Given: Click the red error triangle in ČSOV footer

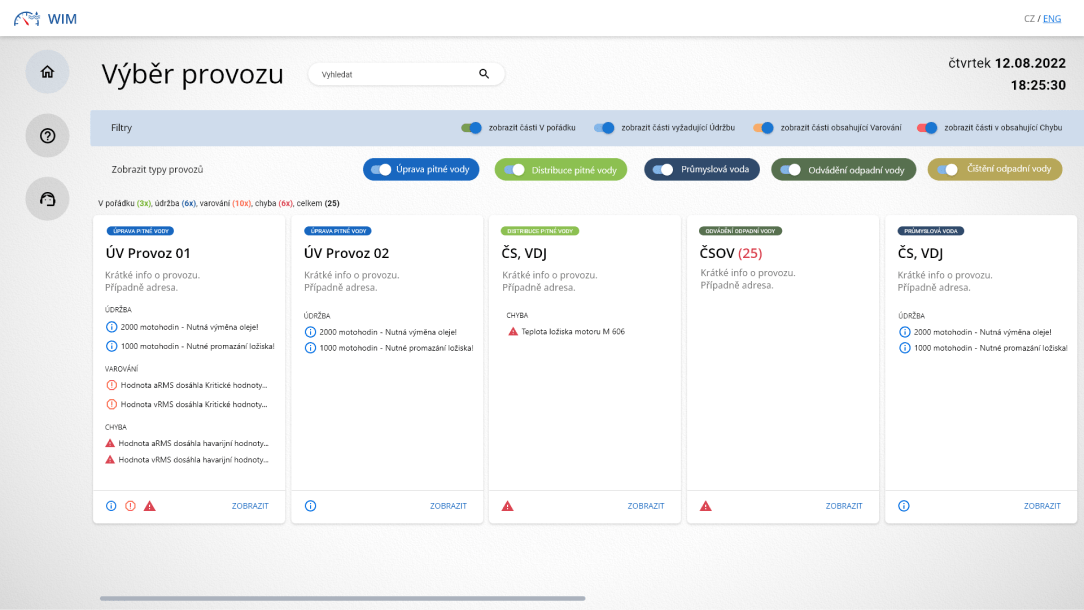Looking at the screenshot, I should [706, 506].
